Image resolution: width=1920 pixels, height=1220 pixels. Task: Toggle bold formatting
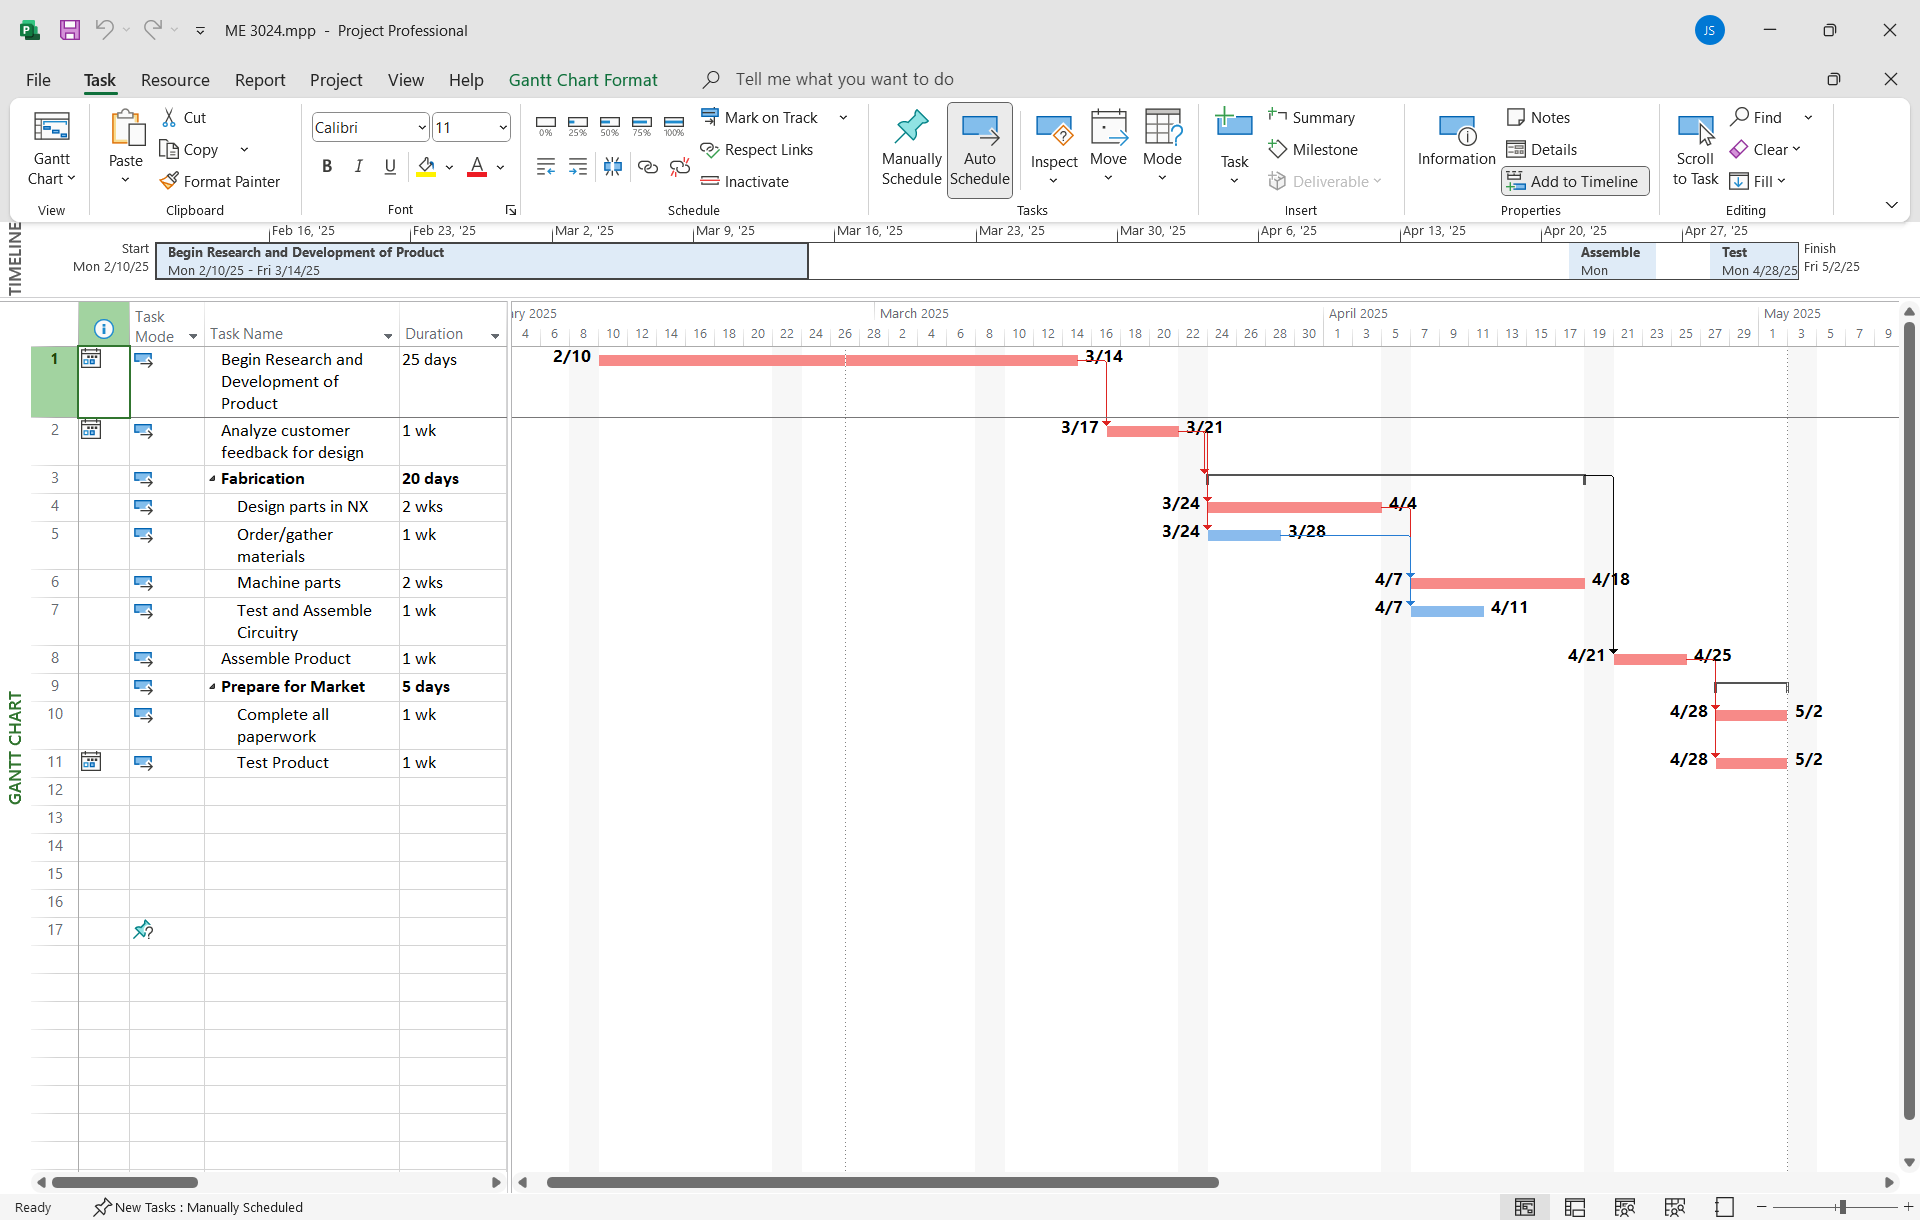(326, 166)
